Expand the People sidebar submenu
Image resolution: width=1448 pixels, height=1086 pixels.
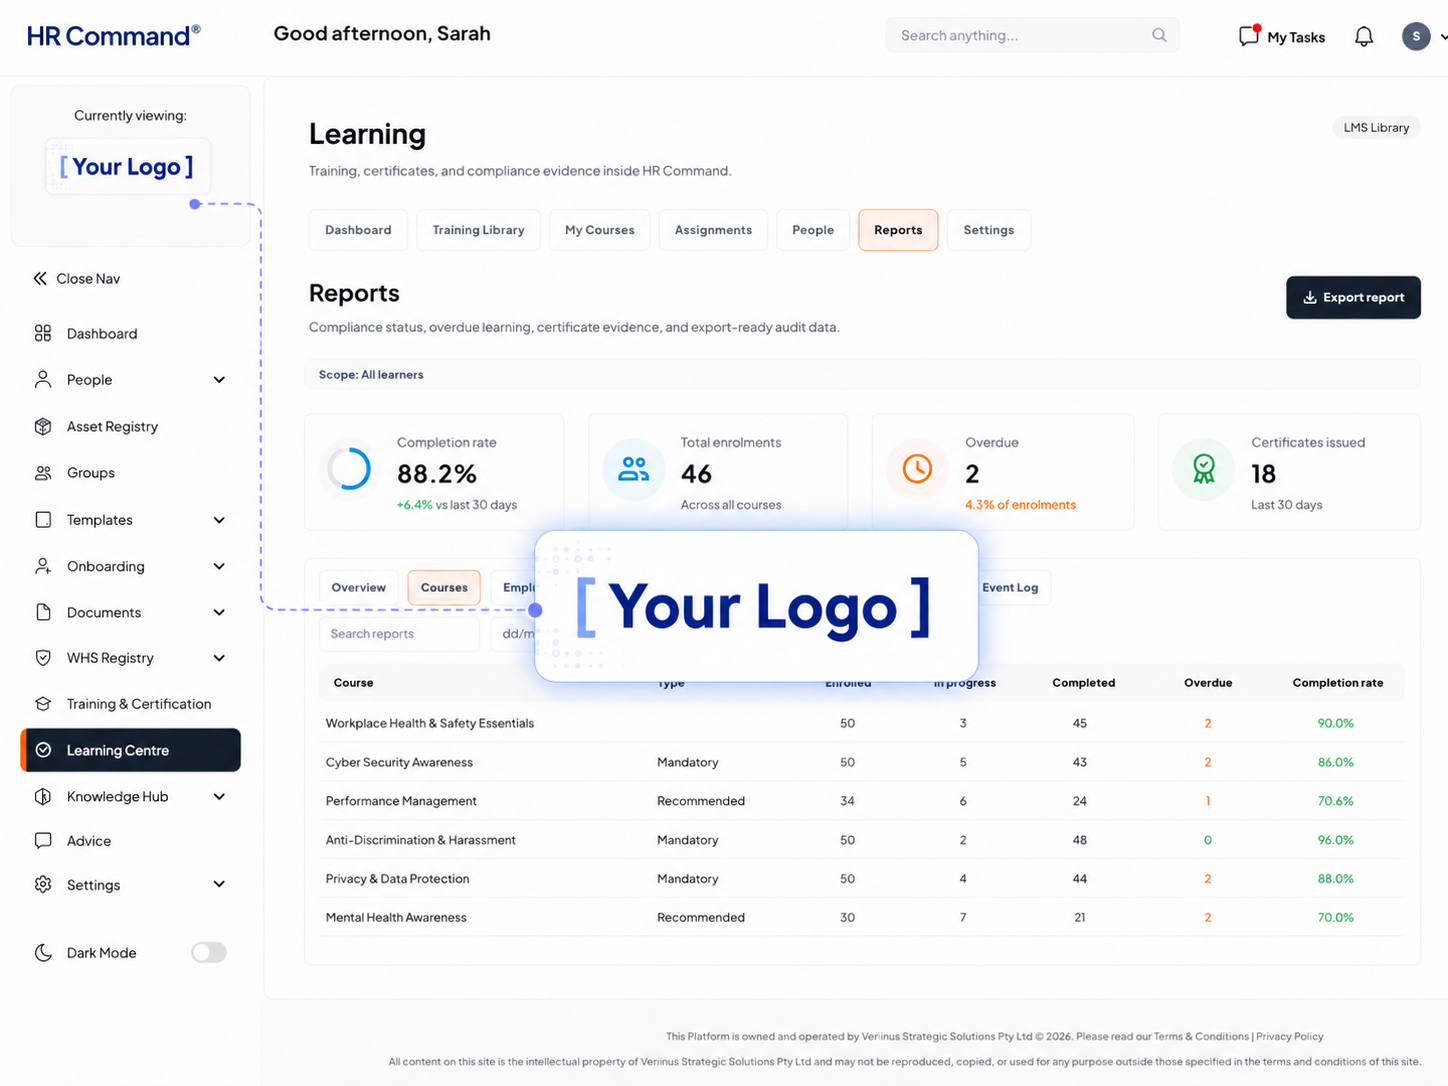(x=219, y=380)
